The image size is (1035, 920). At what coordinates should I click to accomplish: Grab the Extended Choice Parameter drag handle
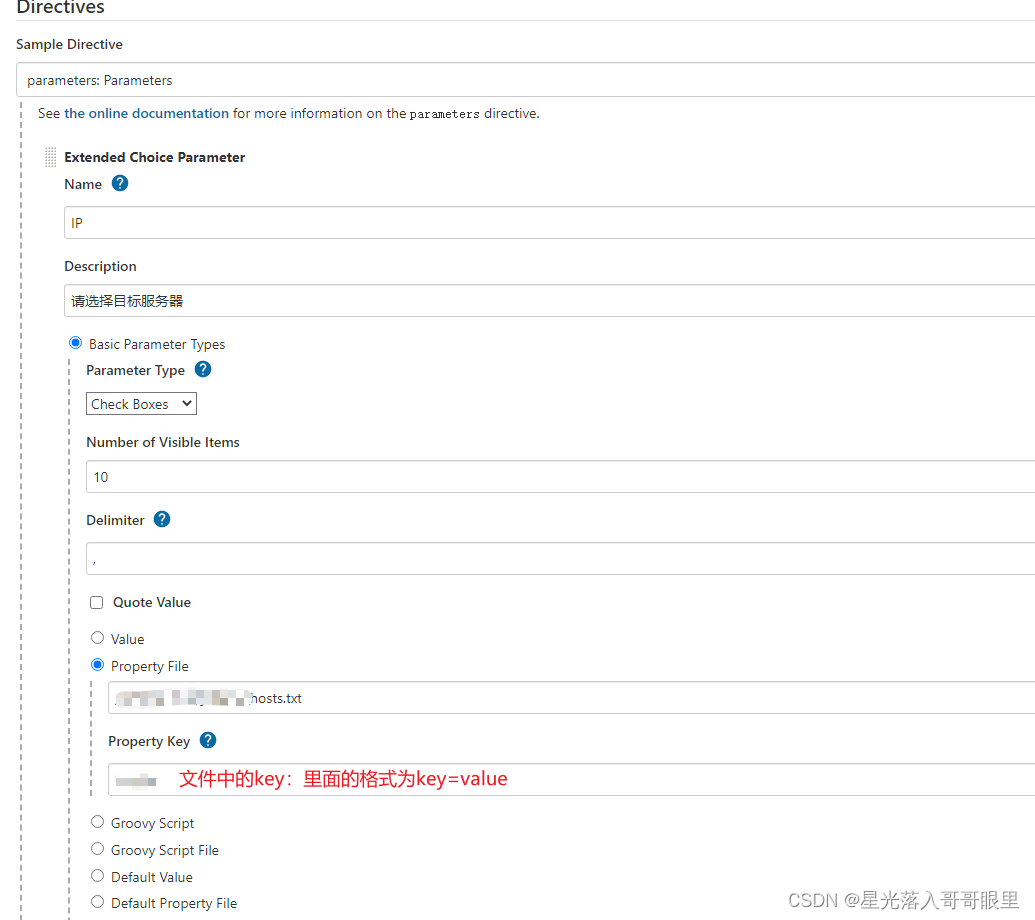pos(50,157)
